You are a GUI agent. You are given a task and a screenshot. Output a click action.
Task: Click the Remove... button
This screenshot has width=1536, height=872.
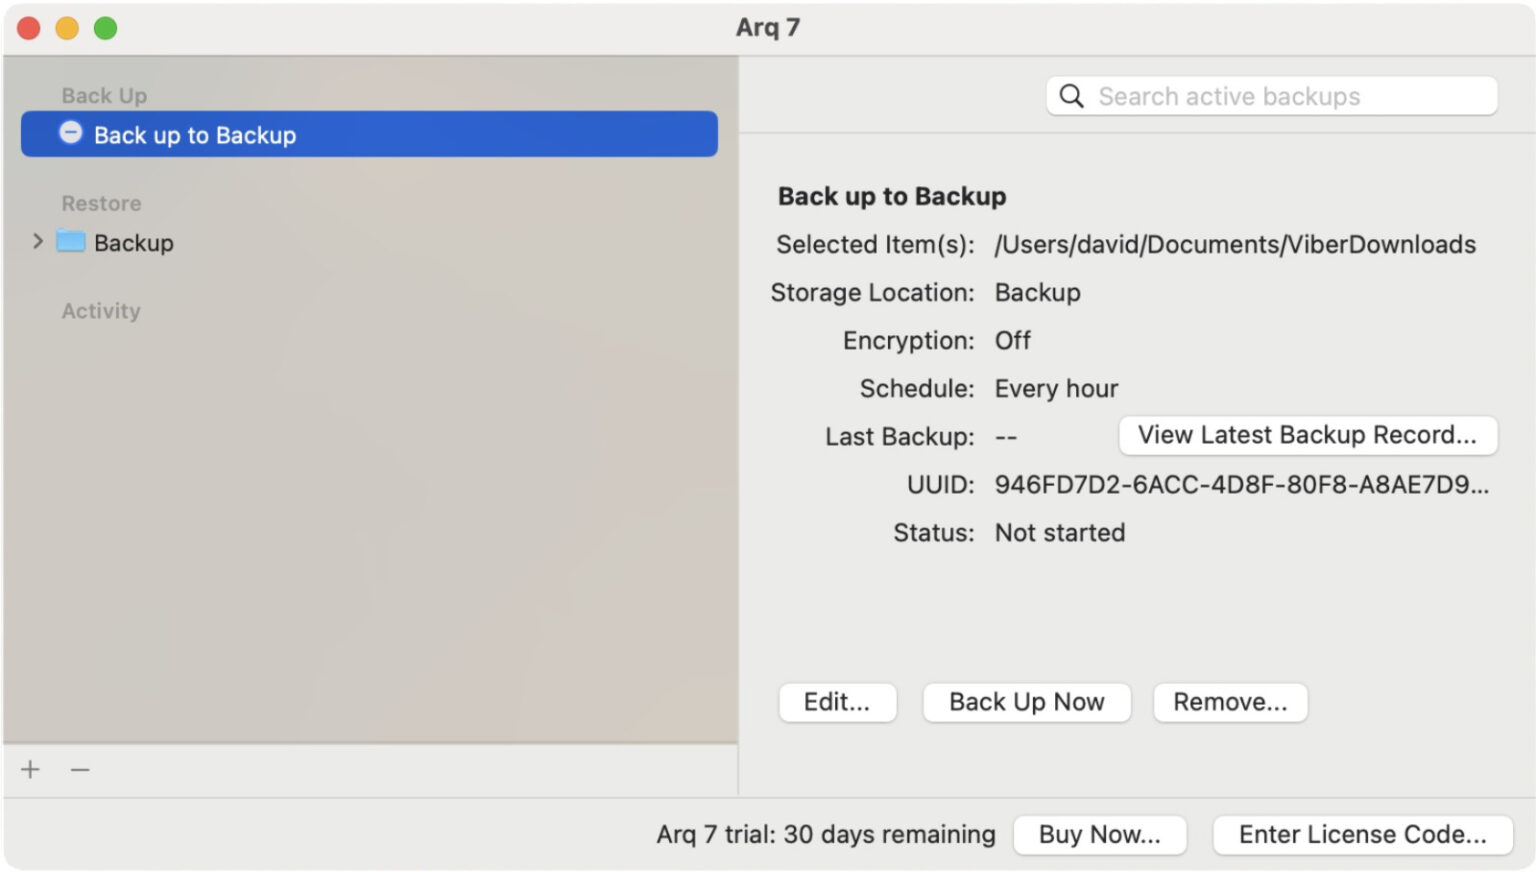coord(1229,702)
